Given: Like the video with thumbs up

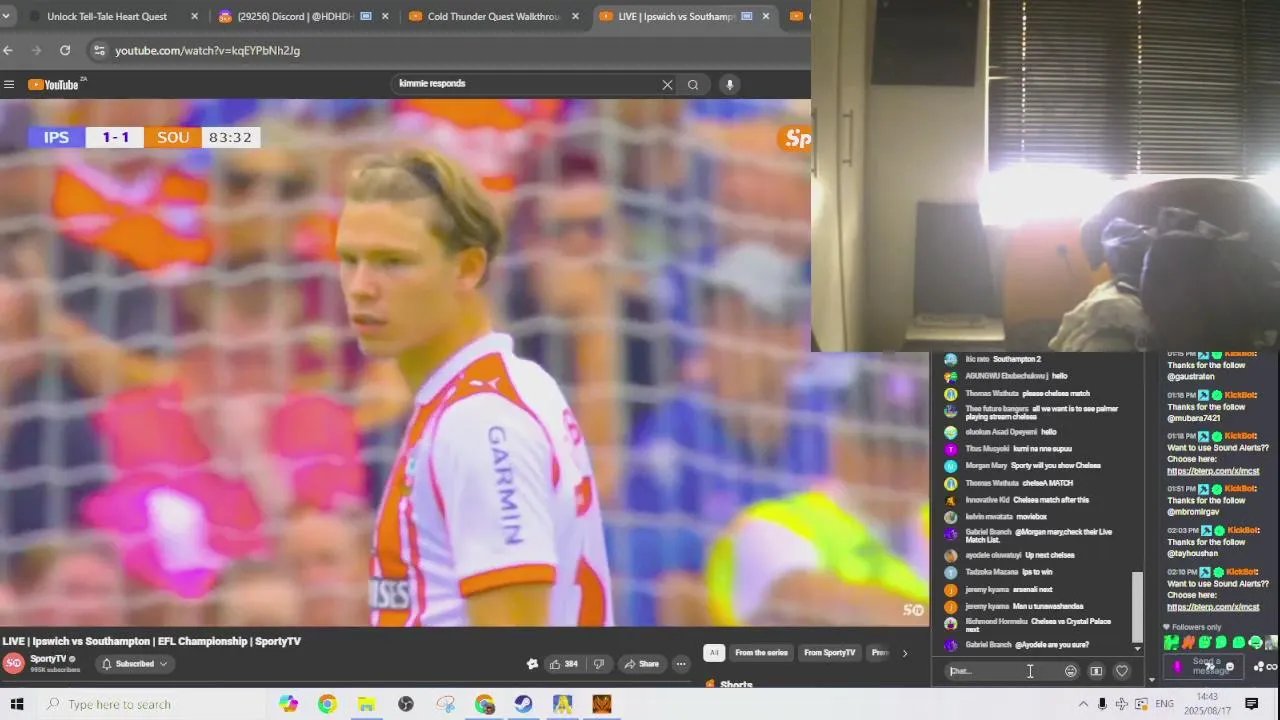Looking at the screenshot, I should [564, 664].
